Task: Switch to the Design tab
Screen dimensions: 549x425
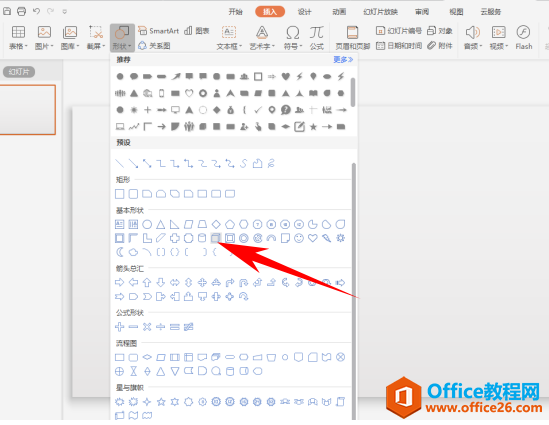Action: [305, 12]
